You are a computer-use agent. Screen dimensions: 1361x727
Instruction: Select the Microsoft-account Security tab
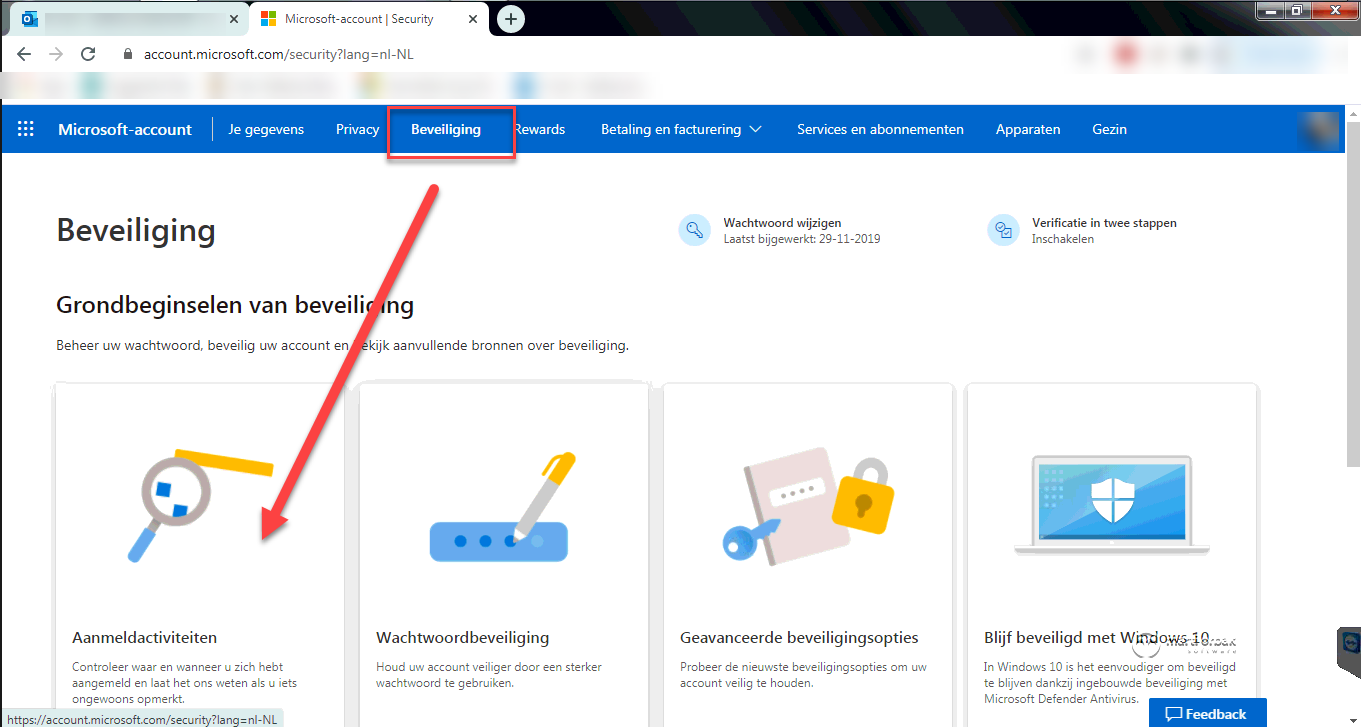point(371,19)
